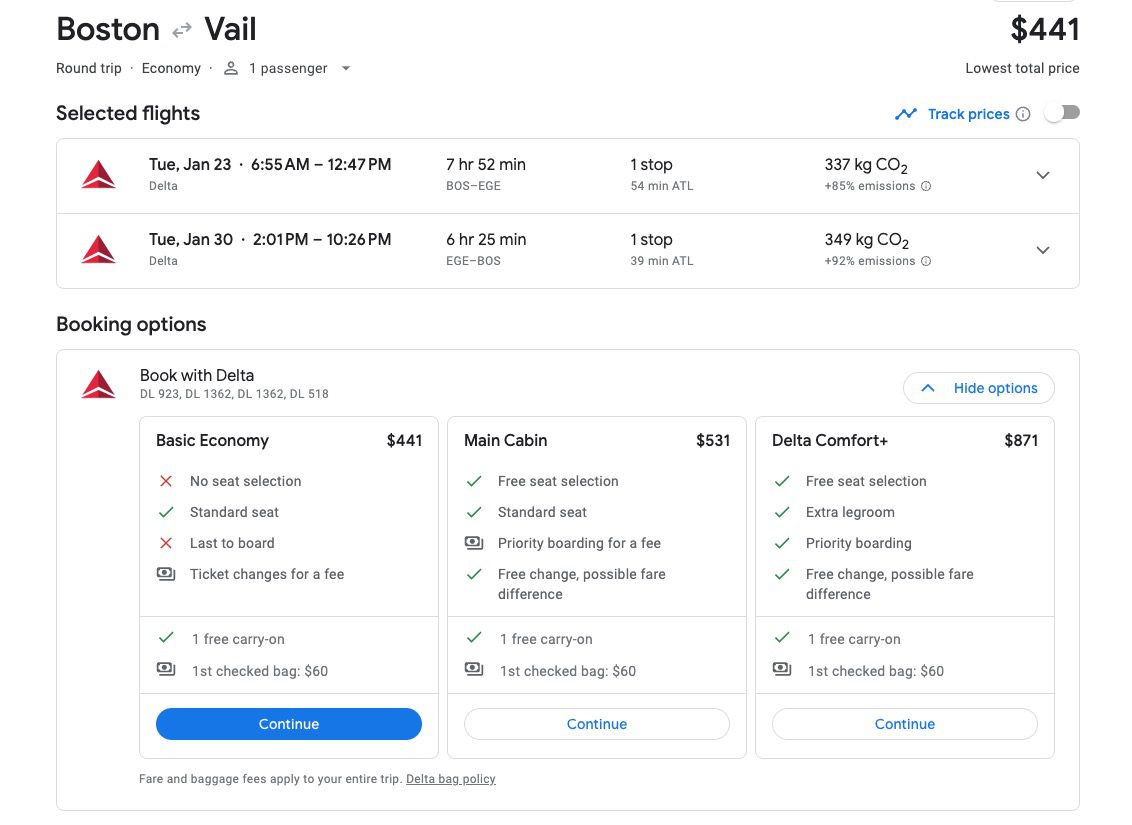The width and height of the screenshot is (1132, 825).
Task: Click the Track prices info icon
Action: [x=1022, y=114]
